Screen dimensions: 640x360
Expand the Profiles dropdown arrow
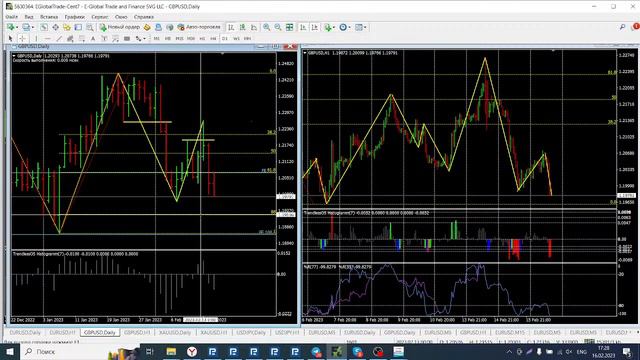33,27
